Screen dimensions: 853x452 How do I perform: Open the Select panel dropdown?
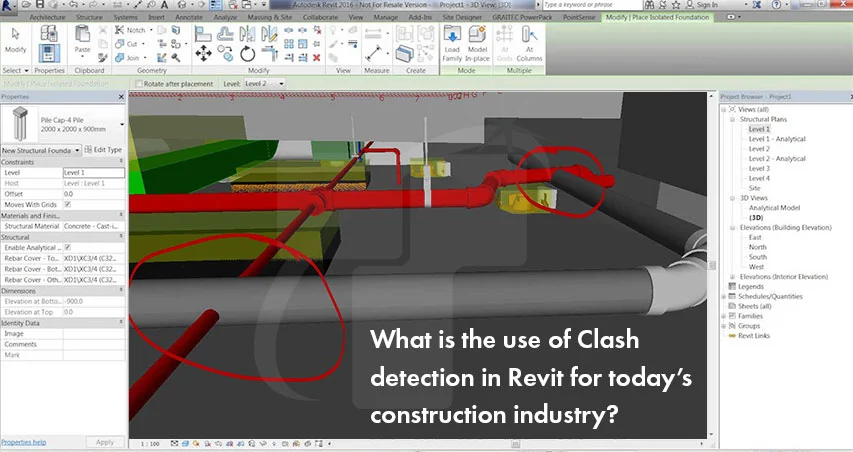click(x=15, y=71)
